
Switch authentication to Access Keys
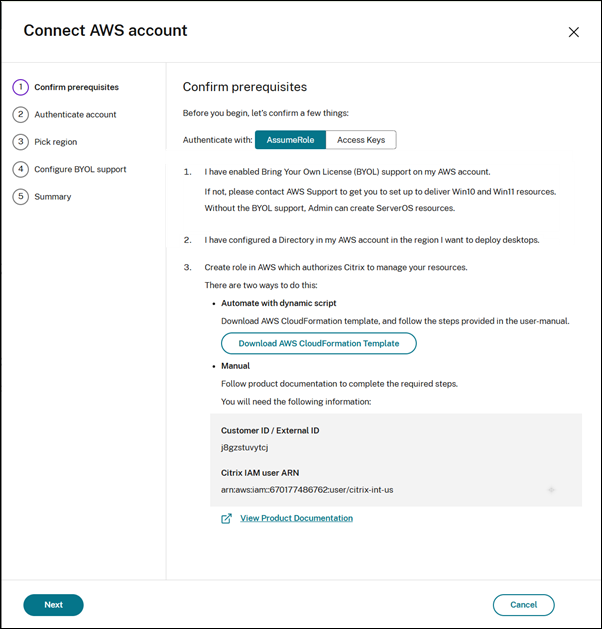[361, 140]
